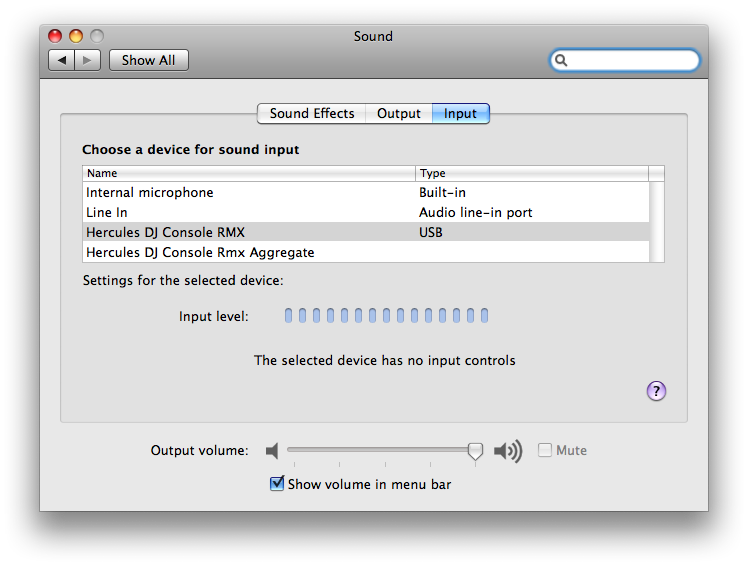
Task: Click the USB type cell
Action: 431,232
